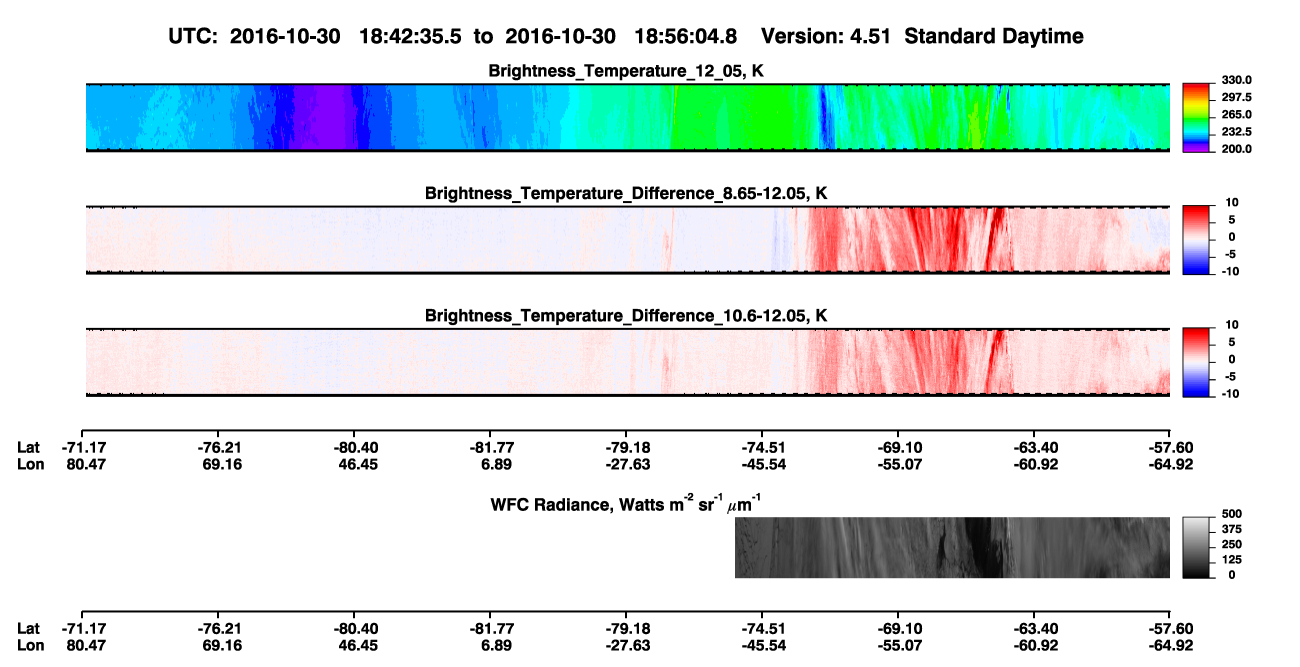This screenshot has width=1300, height=667.
Task: Click the 'Lon' label below WFC Radiance panel
Action: point(29,644)
